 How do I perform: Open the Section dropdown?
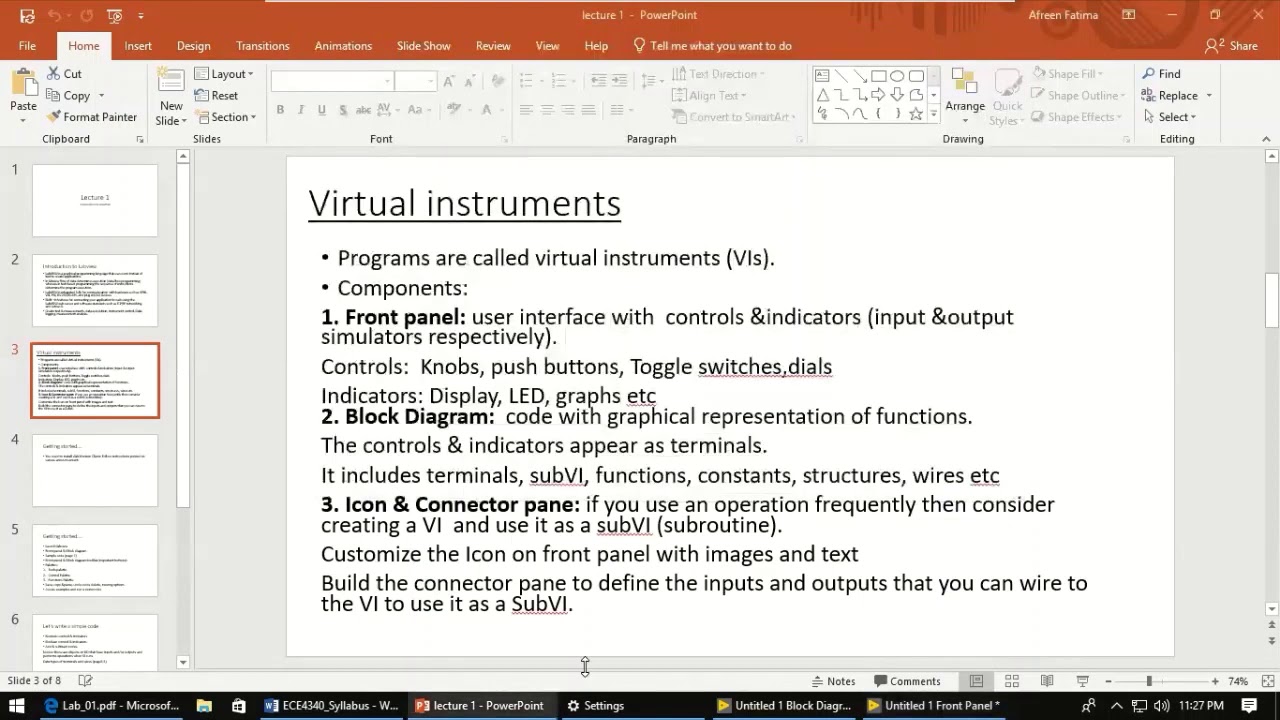(225, 117)
